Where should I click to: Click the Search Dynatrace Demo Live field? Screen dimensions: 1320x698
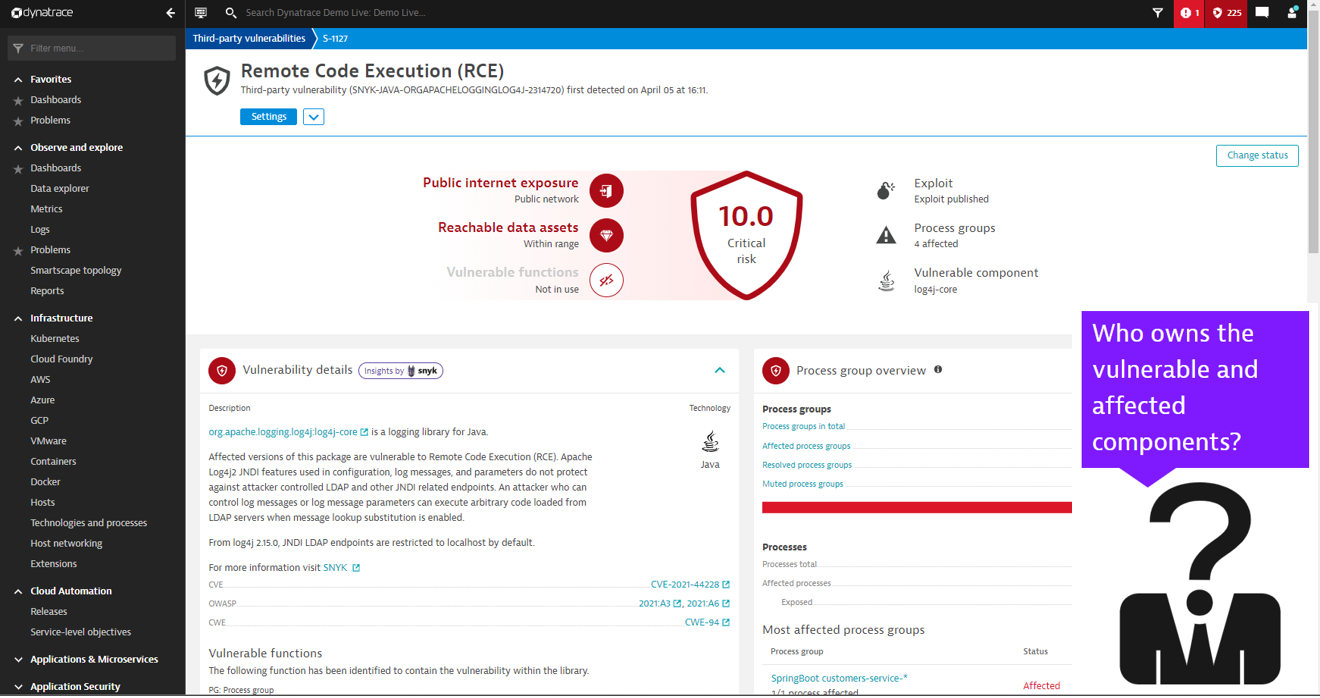pos(336,13)
